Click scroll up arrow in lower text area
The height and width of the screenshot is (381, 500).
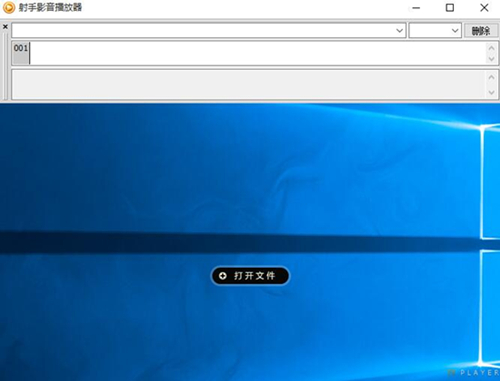(491, 77)
